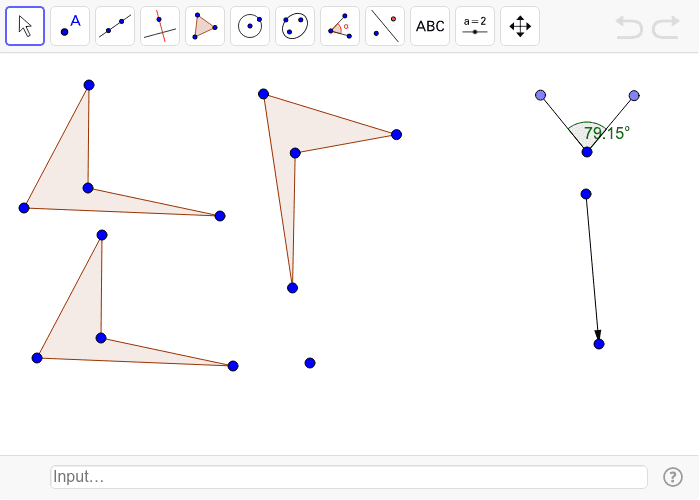700x500 pixels.
Task: Pick the Perpendicular Line tool
Action: pos(160,26)
